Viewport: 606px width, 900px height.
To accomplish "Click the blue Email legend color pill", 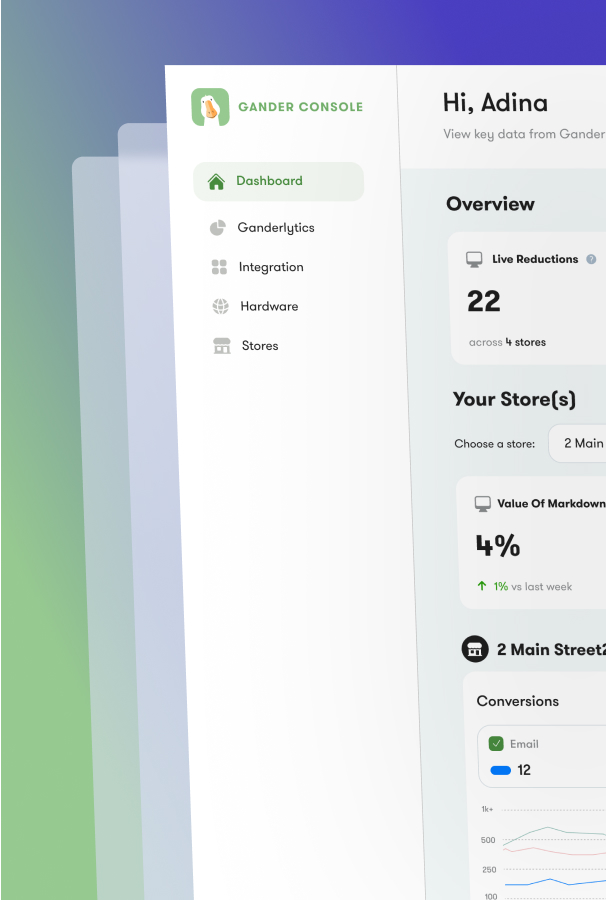I will [500, 770].
